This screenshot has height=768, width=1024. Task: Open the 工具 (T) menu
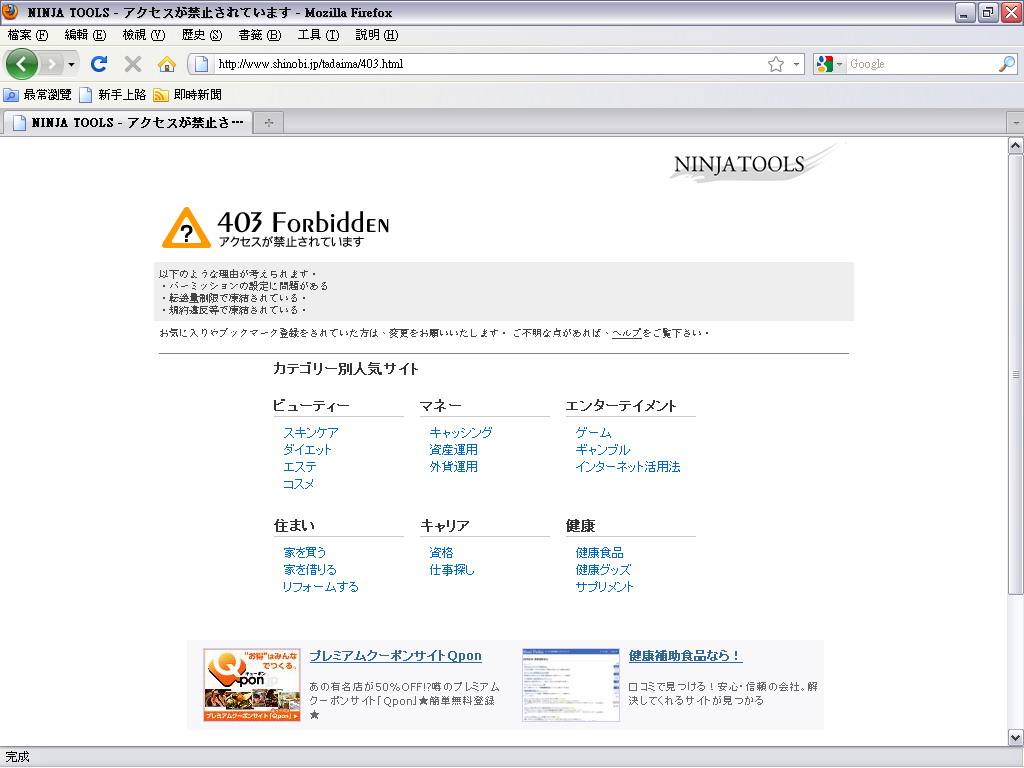tap(319, 35)
